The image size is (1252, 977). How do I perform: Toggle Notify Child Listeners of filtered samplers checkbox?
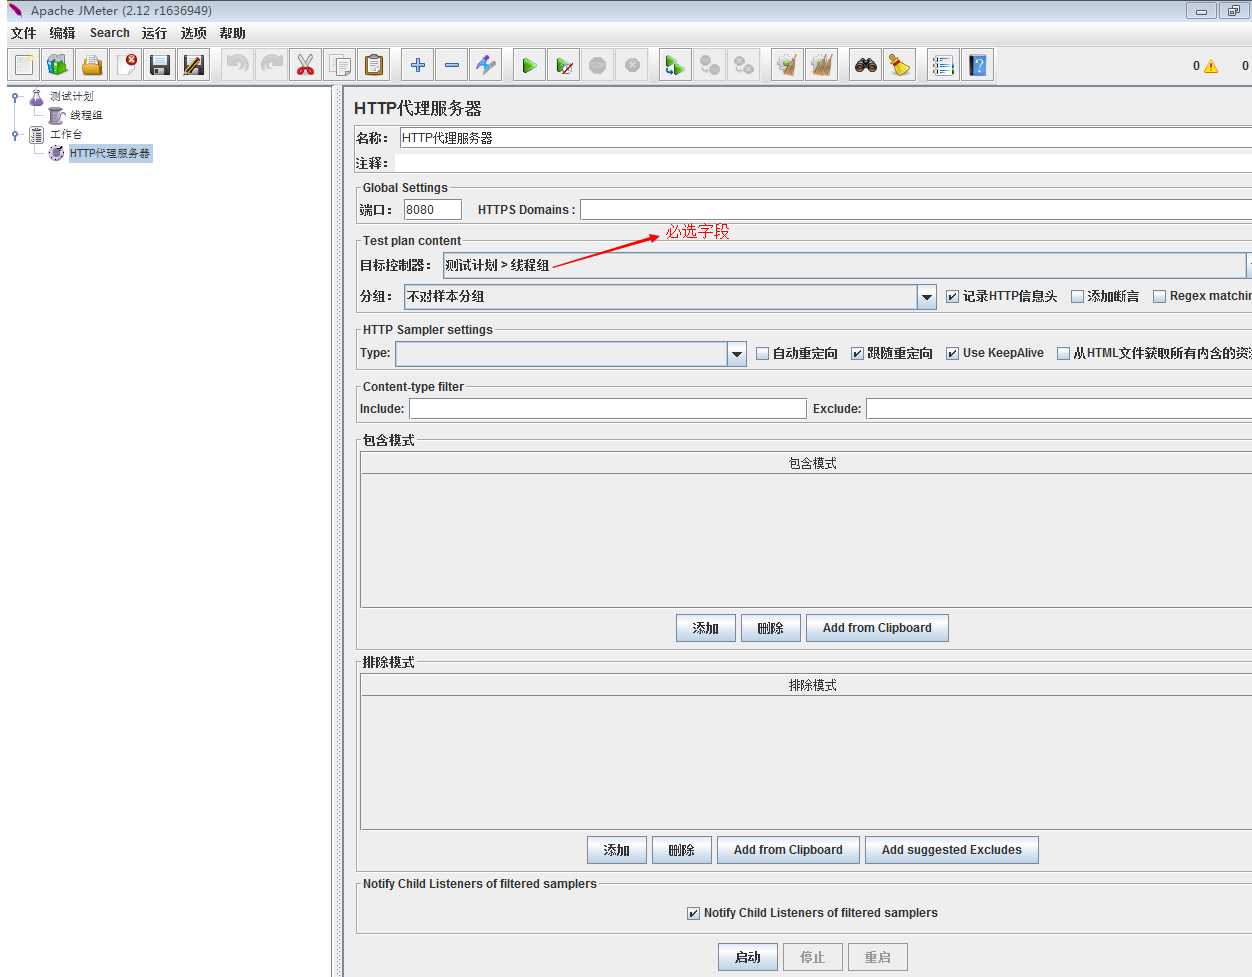(x=693, y=914)
